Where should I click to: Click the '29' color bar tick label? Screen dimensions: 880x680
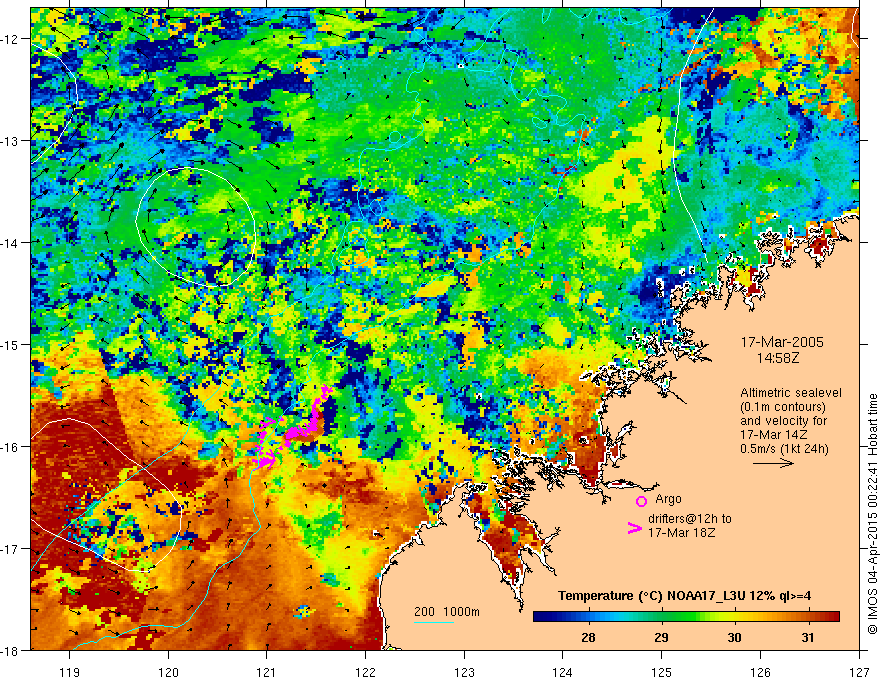tap(662, 637)
